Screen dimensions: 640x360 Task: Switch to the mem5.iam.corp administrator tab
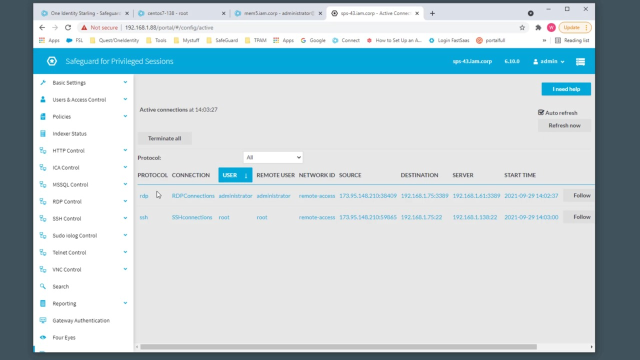point(278,13)
